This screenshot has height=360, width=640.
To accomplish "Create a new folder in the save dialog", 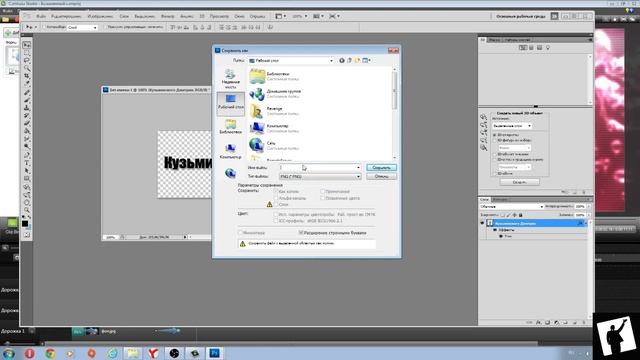I will [x=357, y=60].
